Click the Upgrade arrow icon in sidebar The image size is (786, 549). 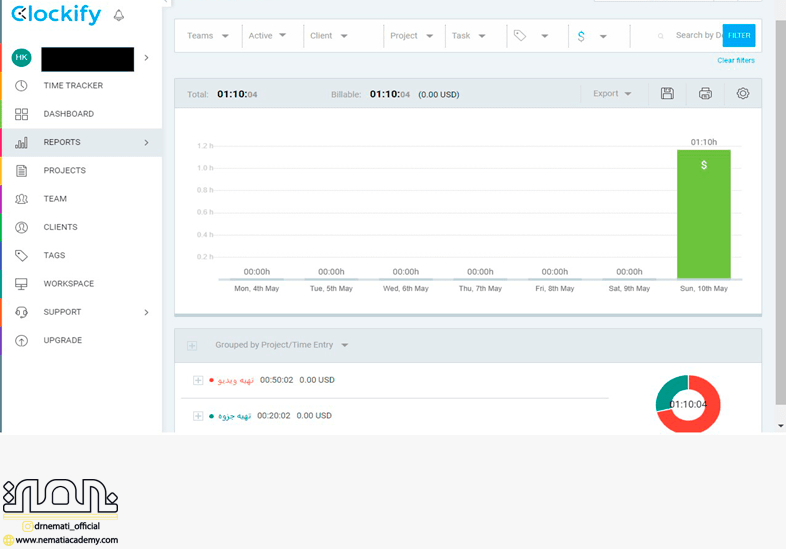(x=21, y=341)
